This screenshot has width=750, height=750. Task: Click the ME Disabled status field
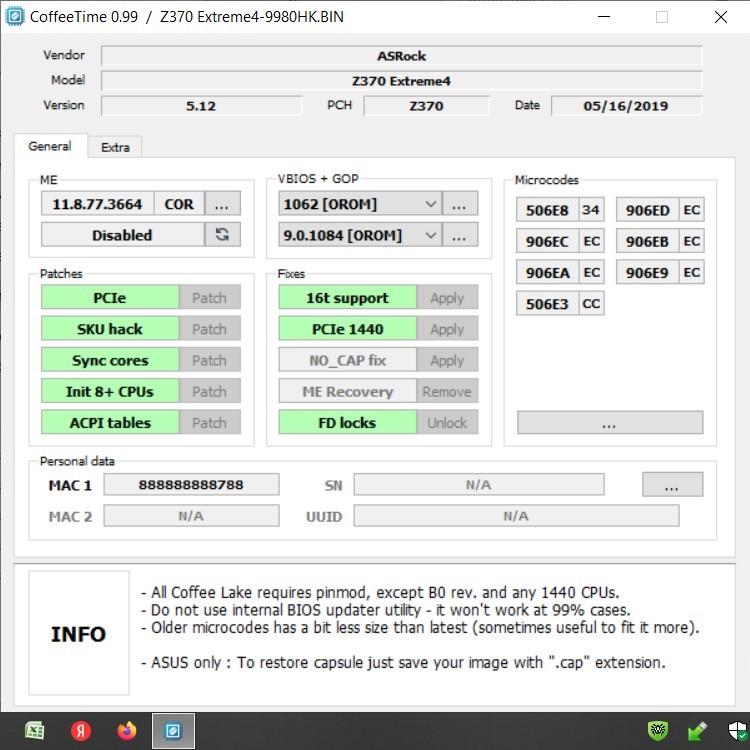tap(122, 234)
